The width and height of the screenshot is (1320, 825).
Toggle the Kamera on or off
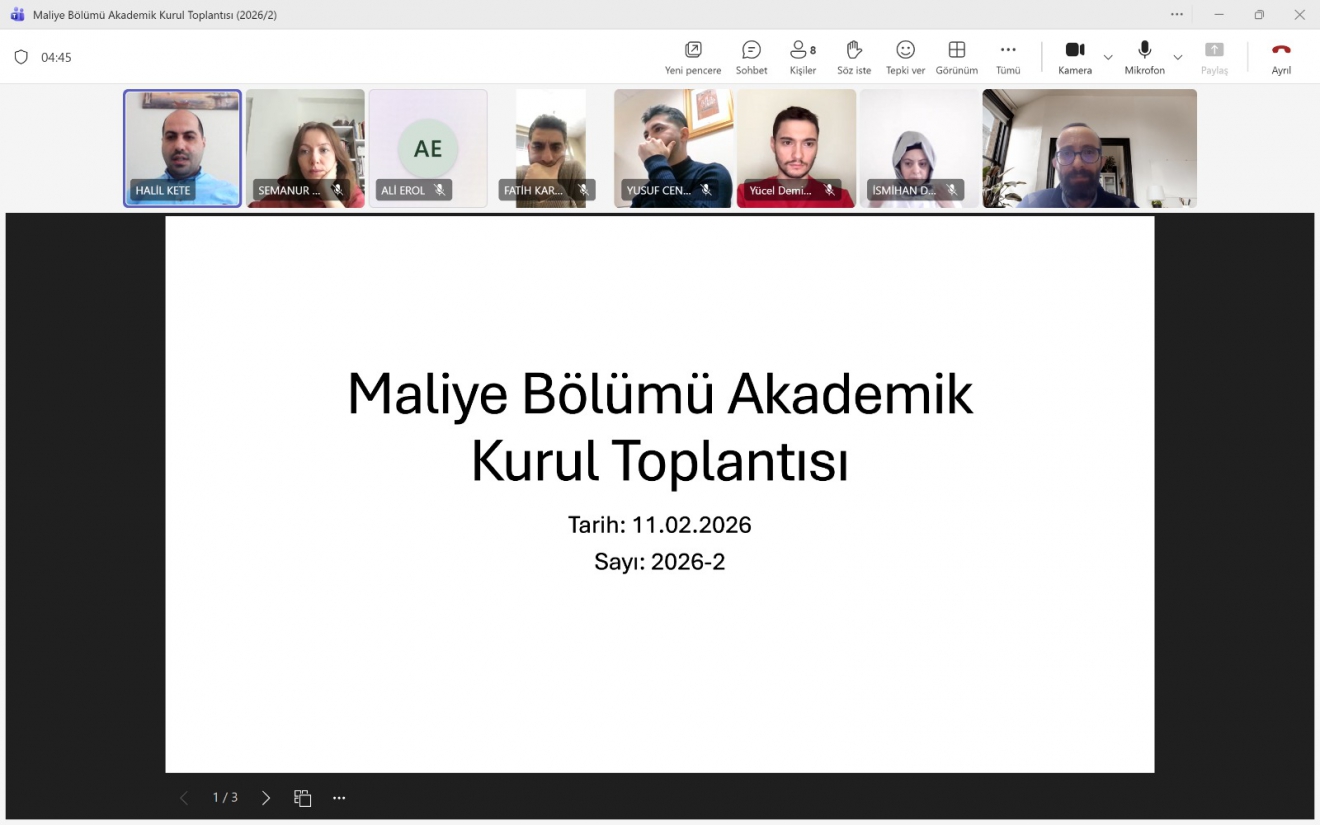(x=1075, y=57)
